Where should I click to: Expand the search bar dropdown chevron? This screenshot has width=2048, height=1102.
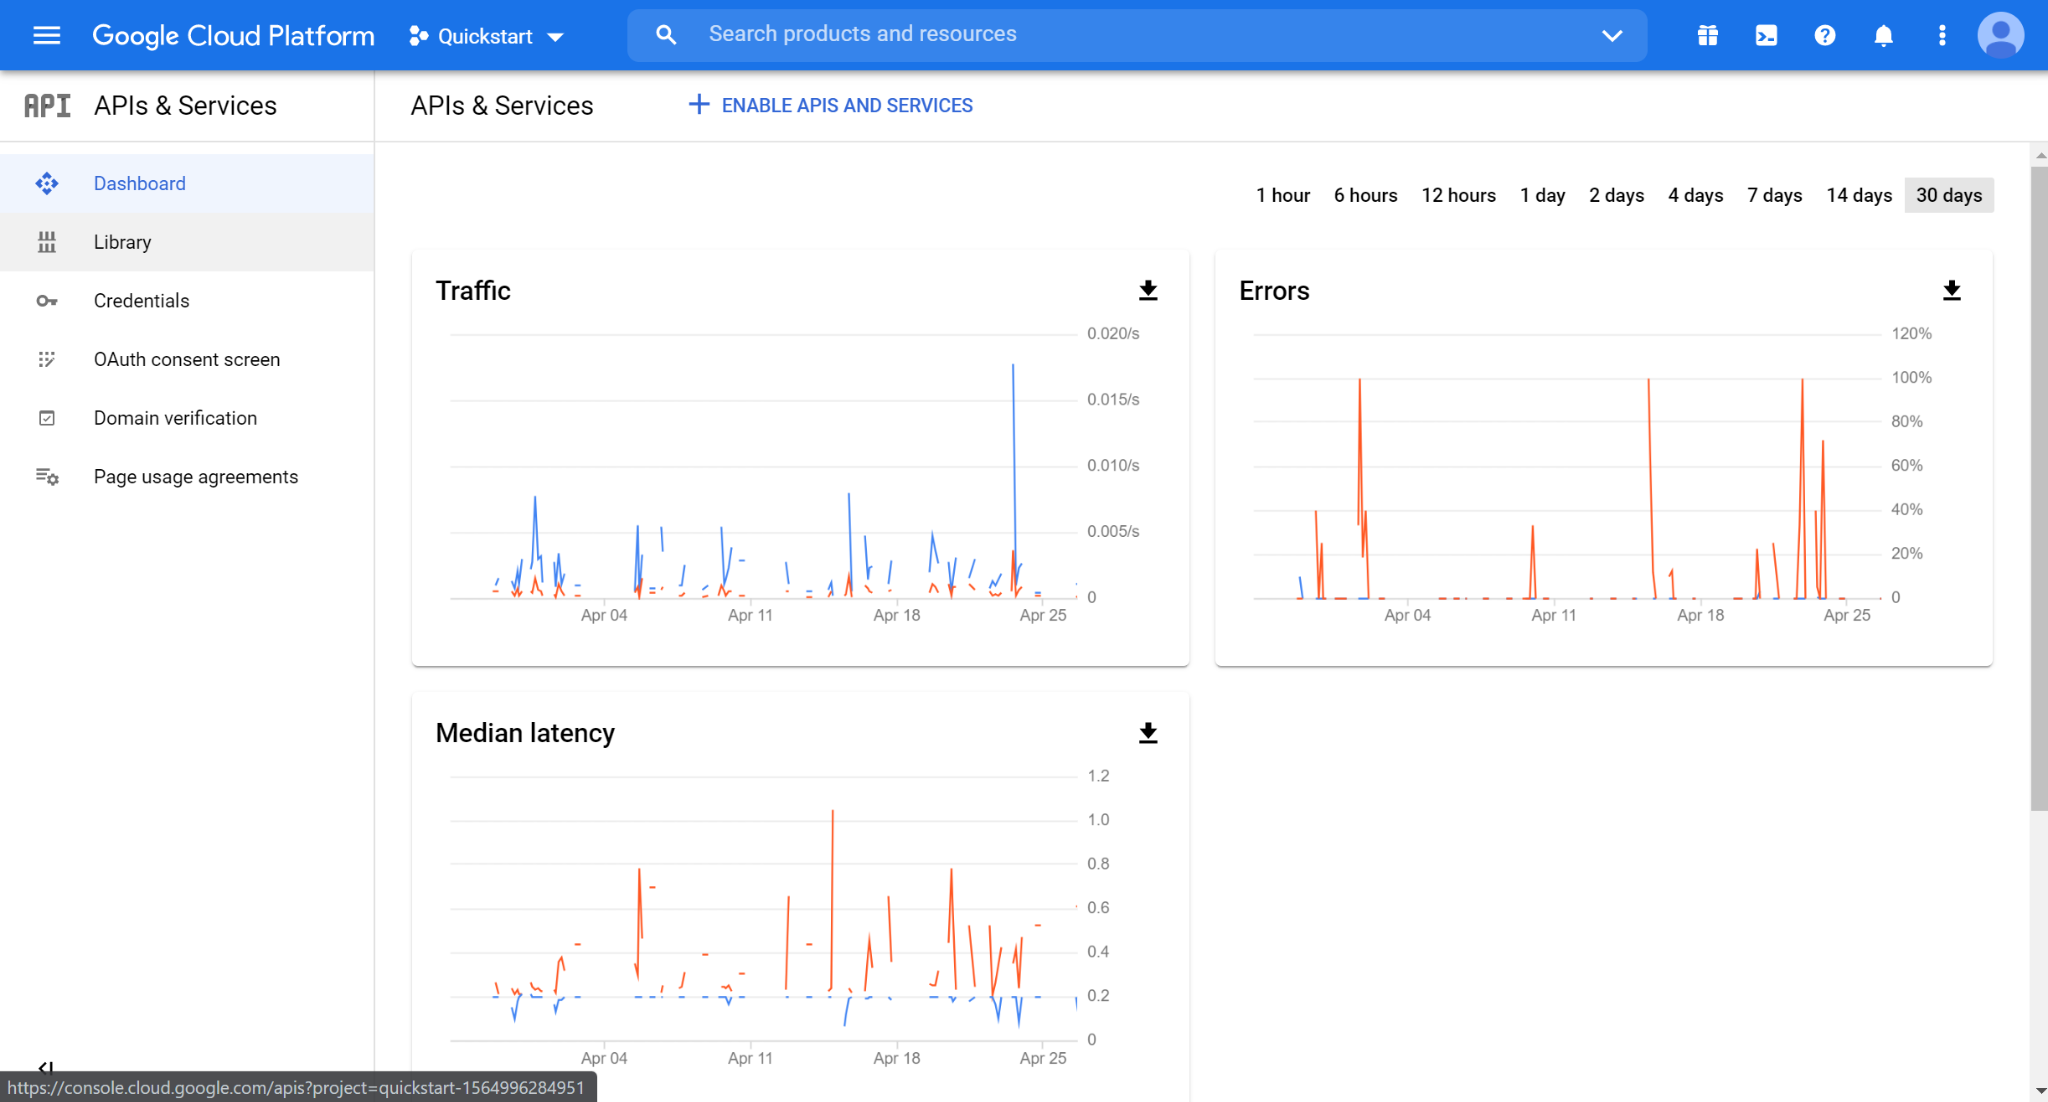pos(1612,36)
